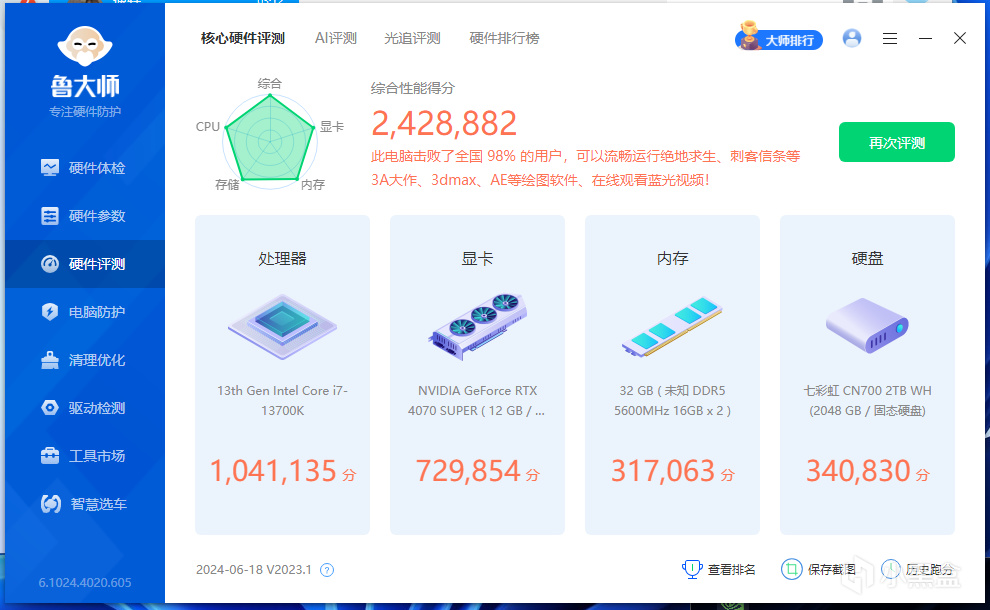This screenshot has width=990, height=610.
Task: Click the 显卡 card title
Action: tap(477, 258)
